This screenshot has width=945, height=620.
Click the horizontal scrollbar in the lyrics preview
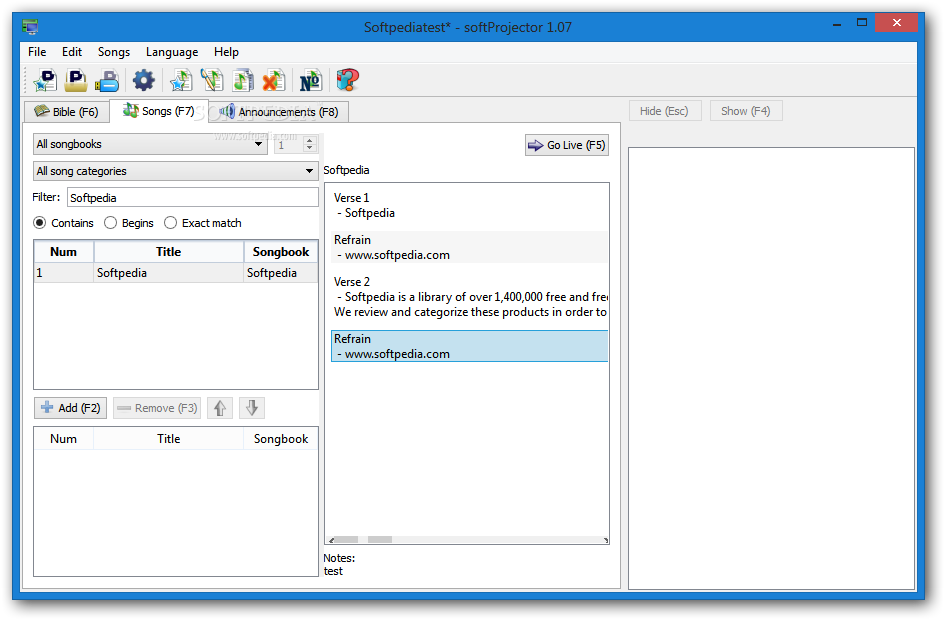[467, 540]
